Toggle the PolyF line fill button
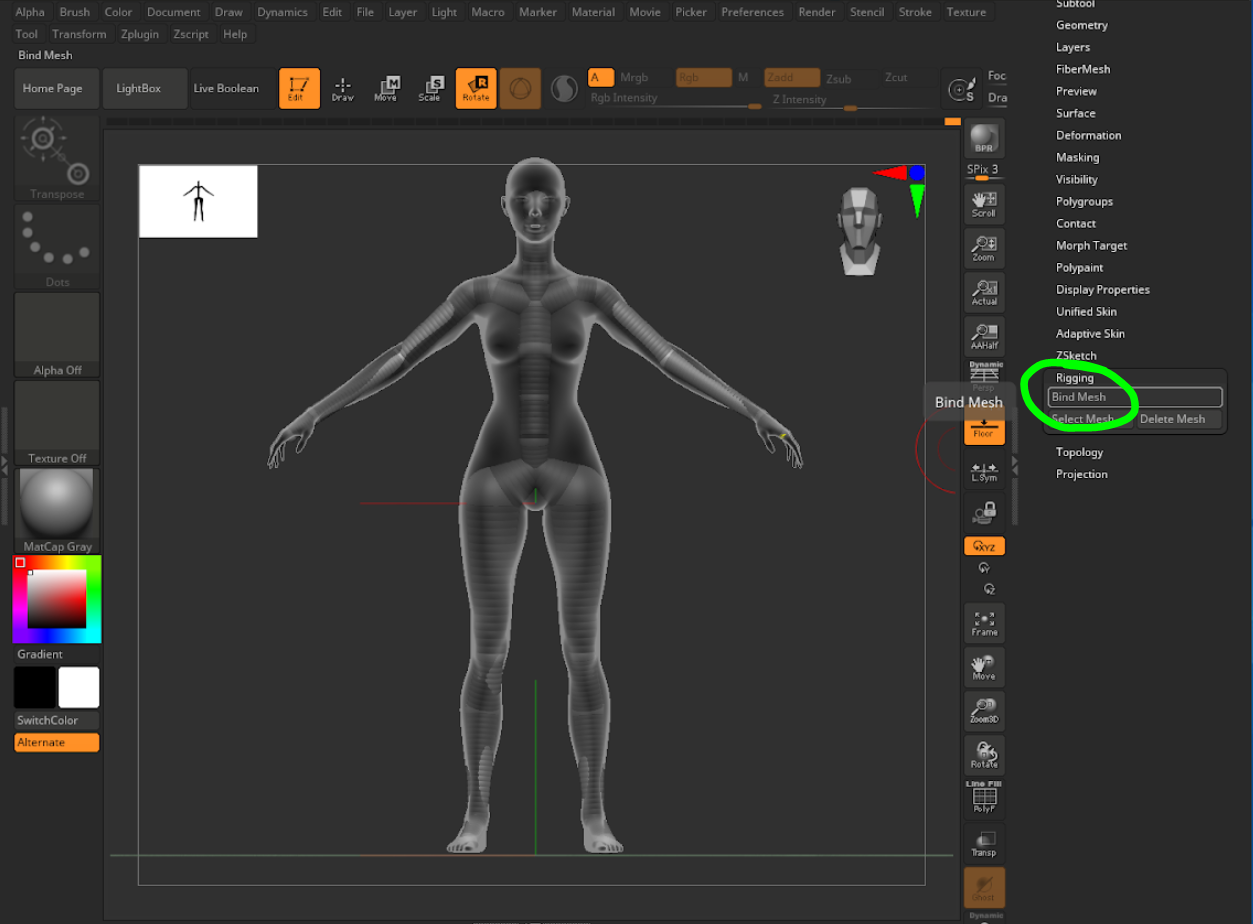Screen dimensions: 1253x924 point(984,799)
